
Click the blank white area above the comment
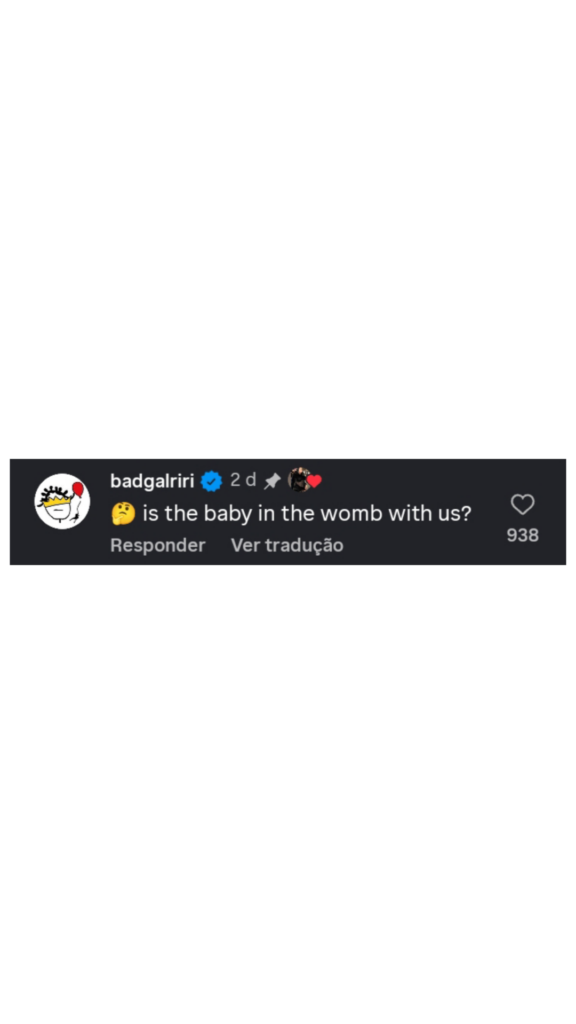point(288,229)
